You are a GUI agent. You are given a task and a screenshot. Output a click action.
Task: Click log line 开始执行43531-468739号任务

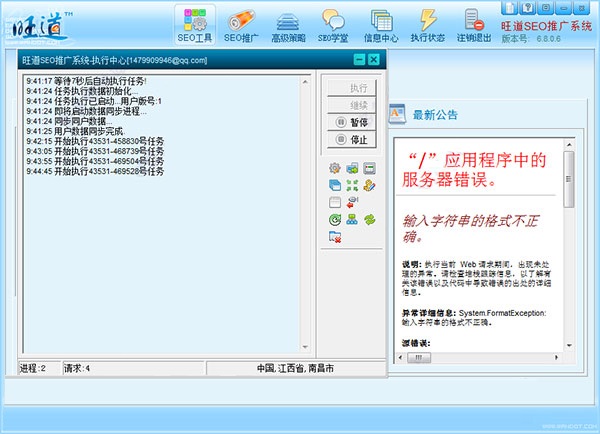click(95, 151)
